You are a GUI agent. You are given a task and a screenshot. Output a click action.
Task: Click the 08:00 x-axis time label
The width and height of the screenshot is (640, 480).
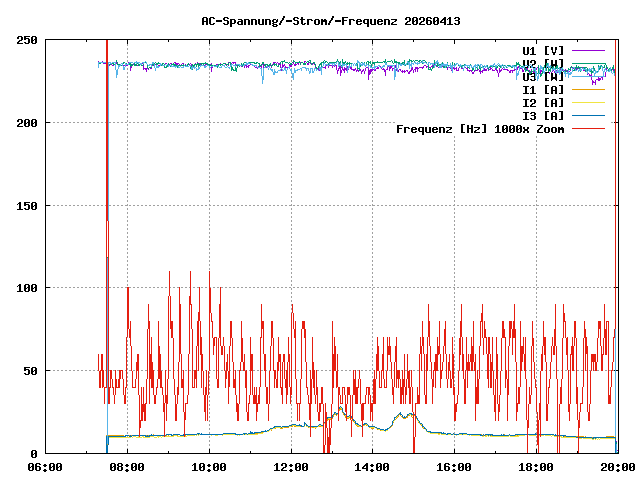coord(127,466)
